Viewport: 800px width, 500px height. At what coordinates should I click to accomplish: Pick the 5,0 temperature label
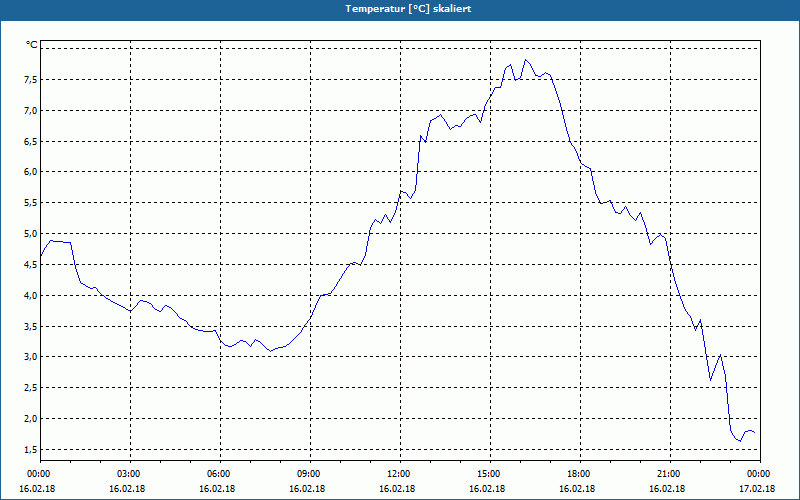click(31, 234)
